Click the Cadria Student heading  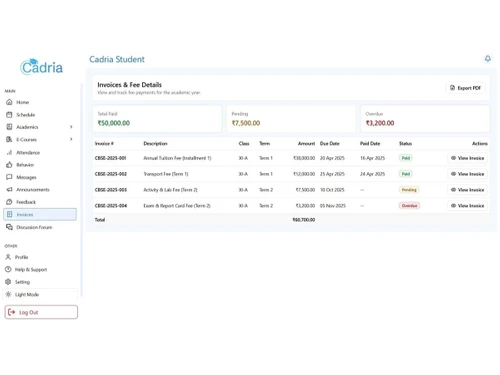[x=117, y=59]
